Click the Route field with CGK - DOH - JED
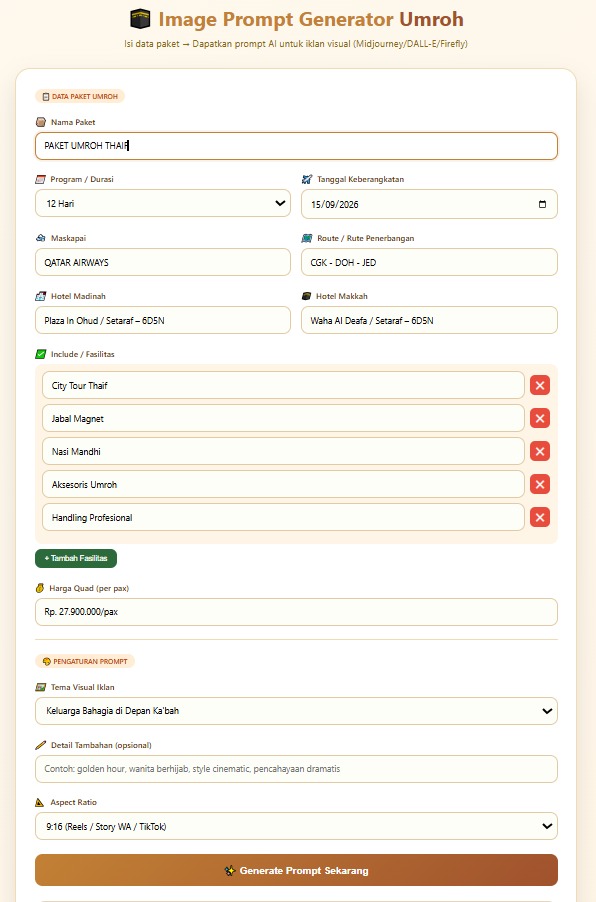Screen dimensions: 596x902 [x=429, y=262]
